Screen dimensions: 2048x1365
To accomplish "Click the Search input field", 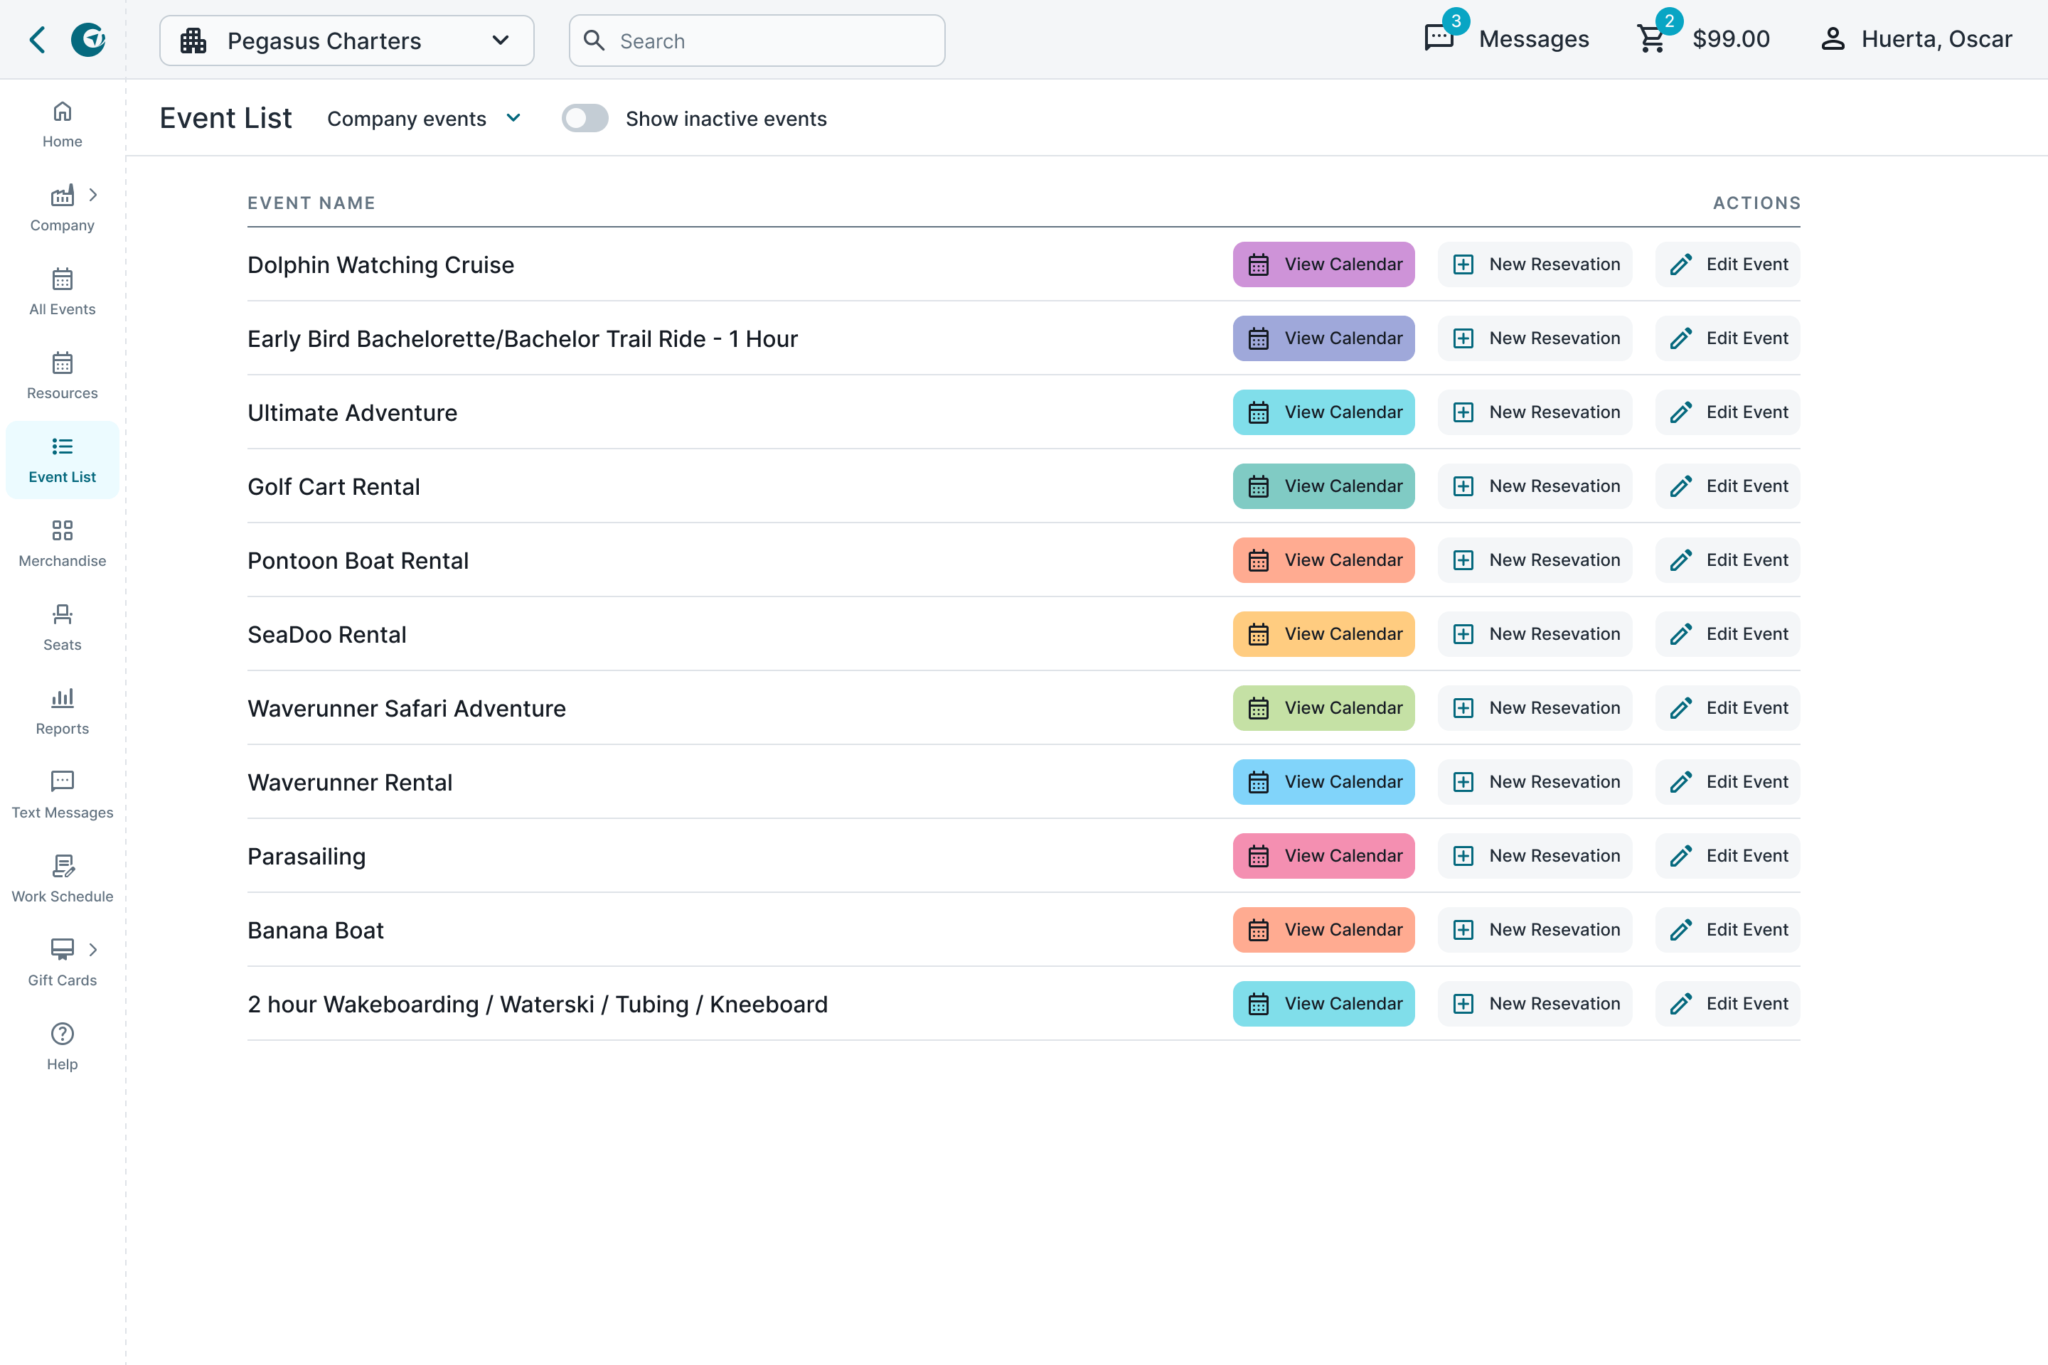I will click(x=756, y=40).
